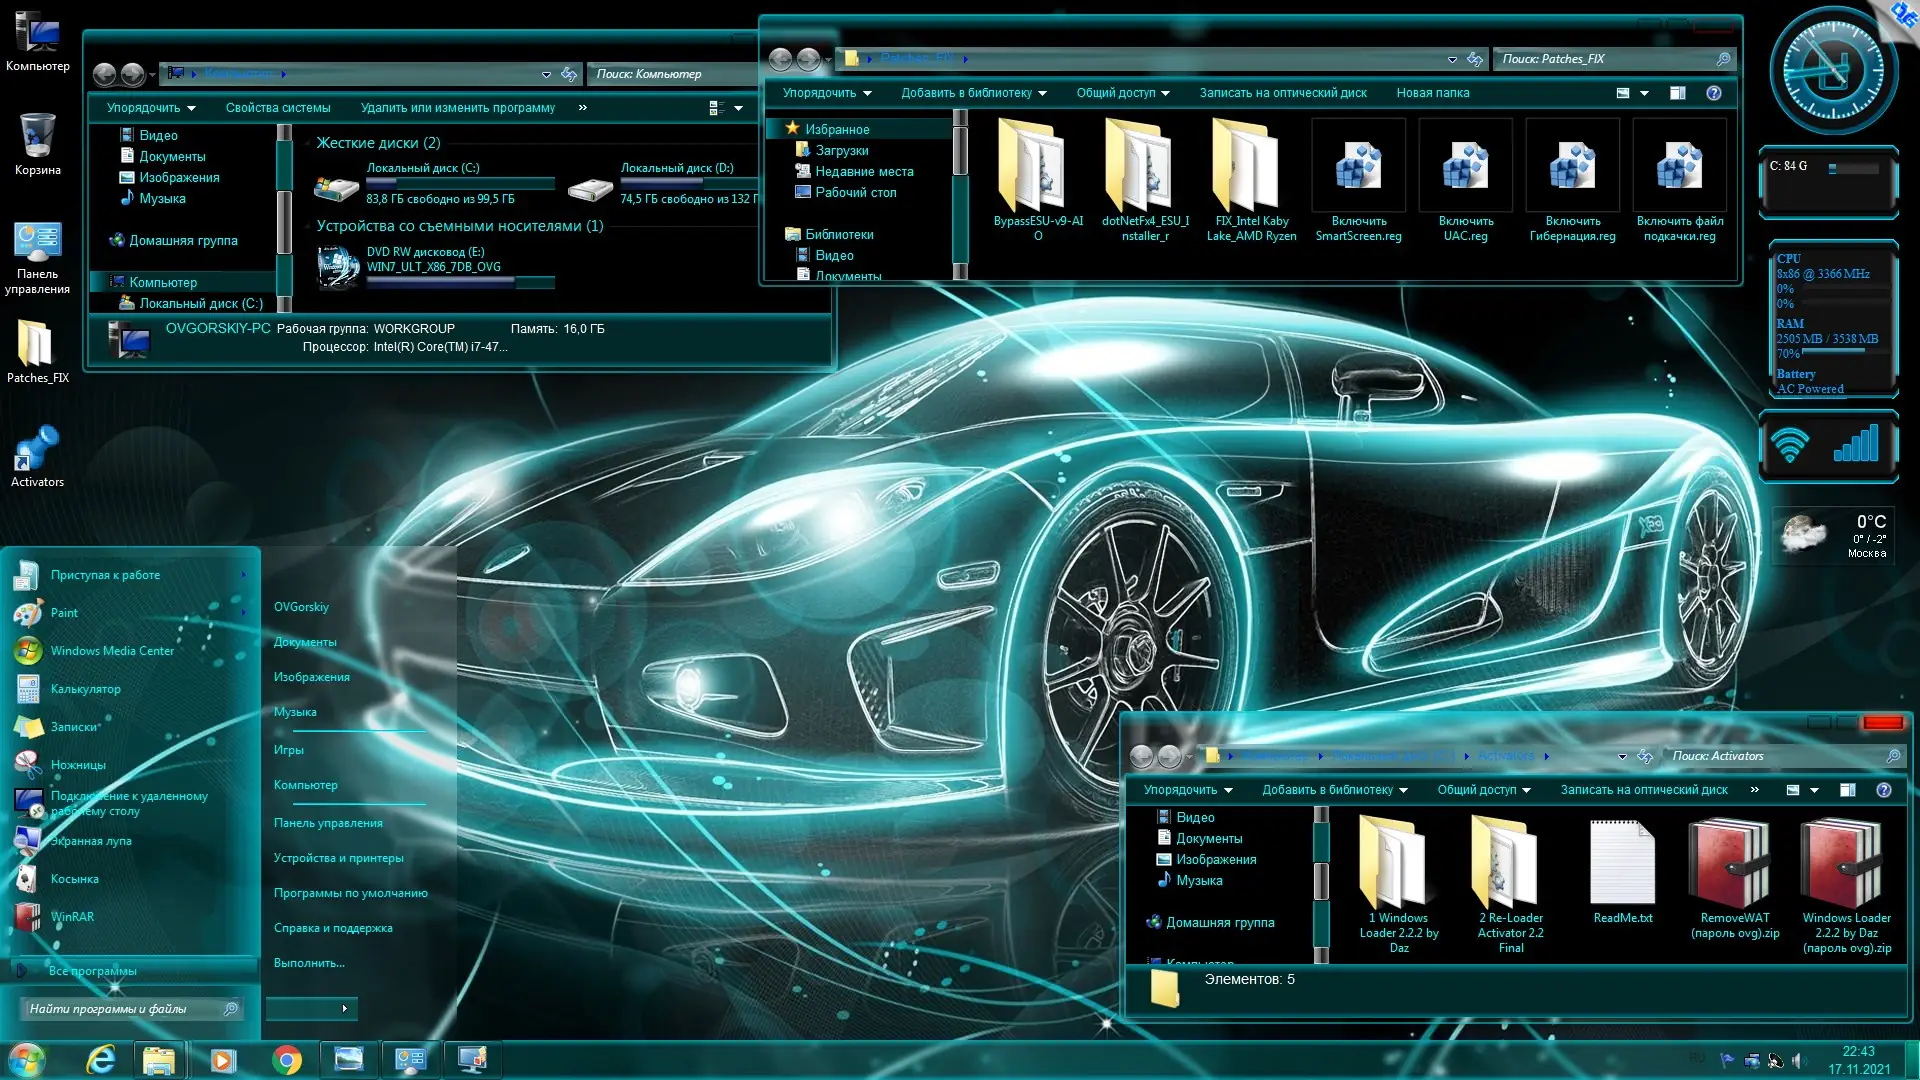Click Свойства системы in the Computer toolbar

pos(278,108)
